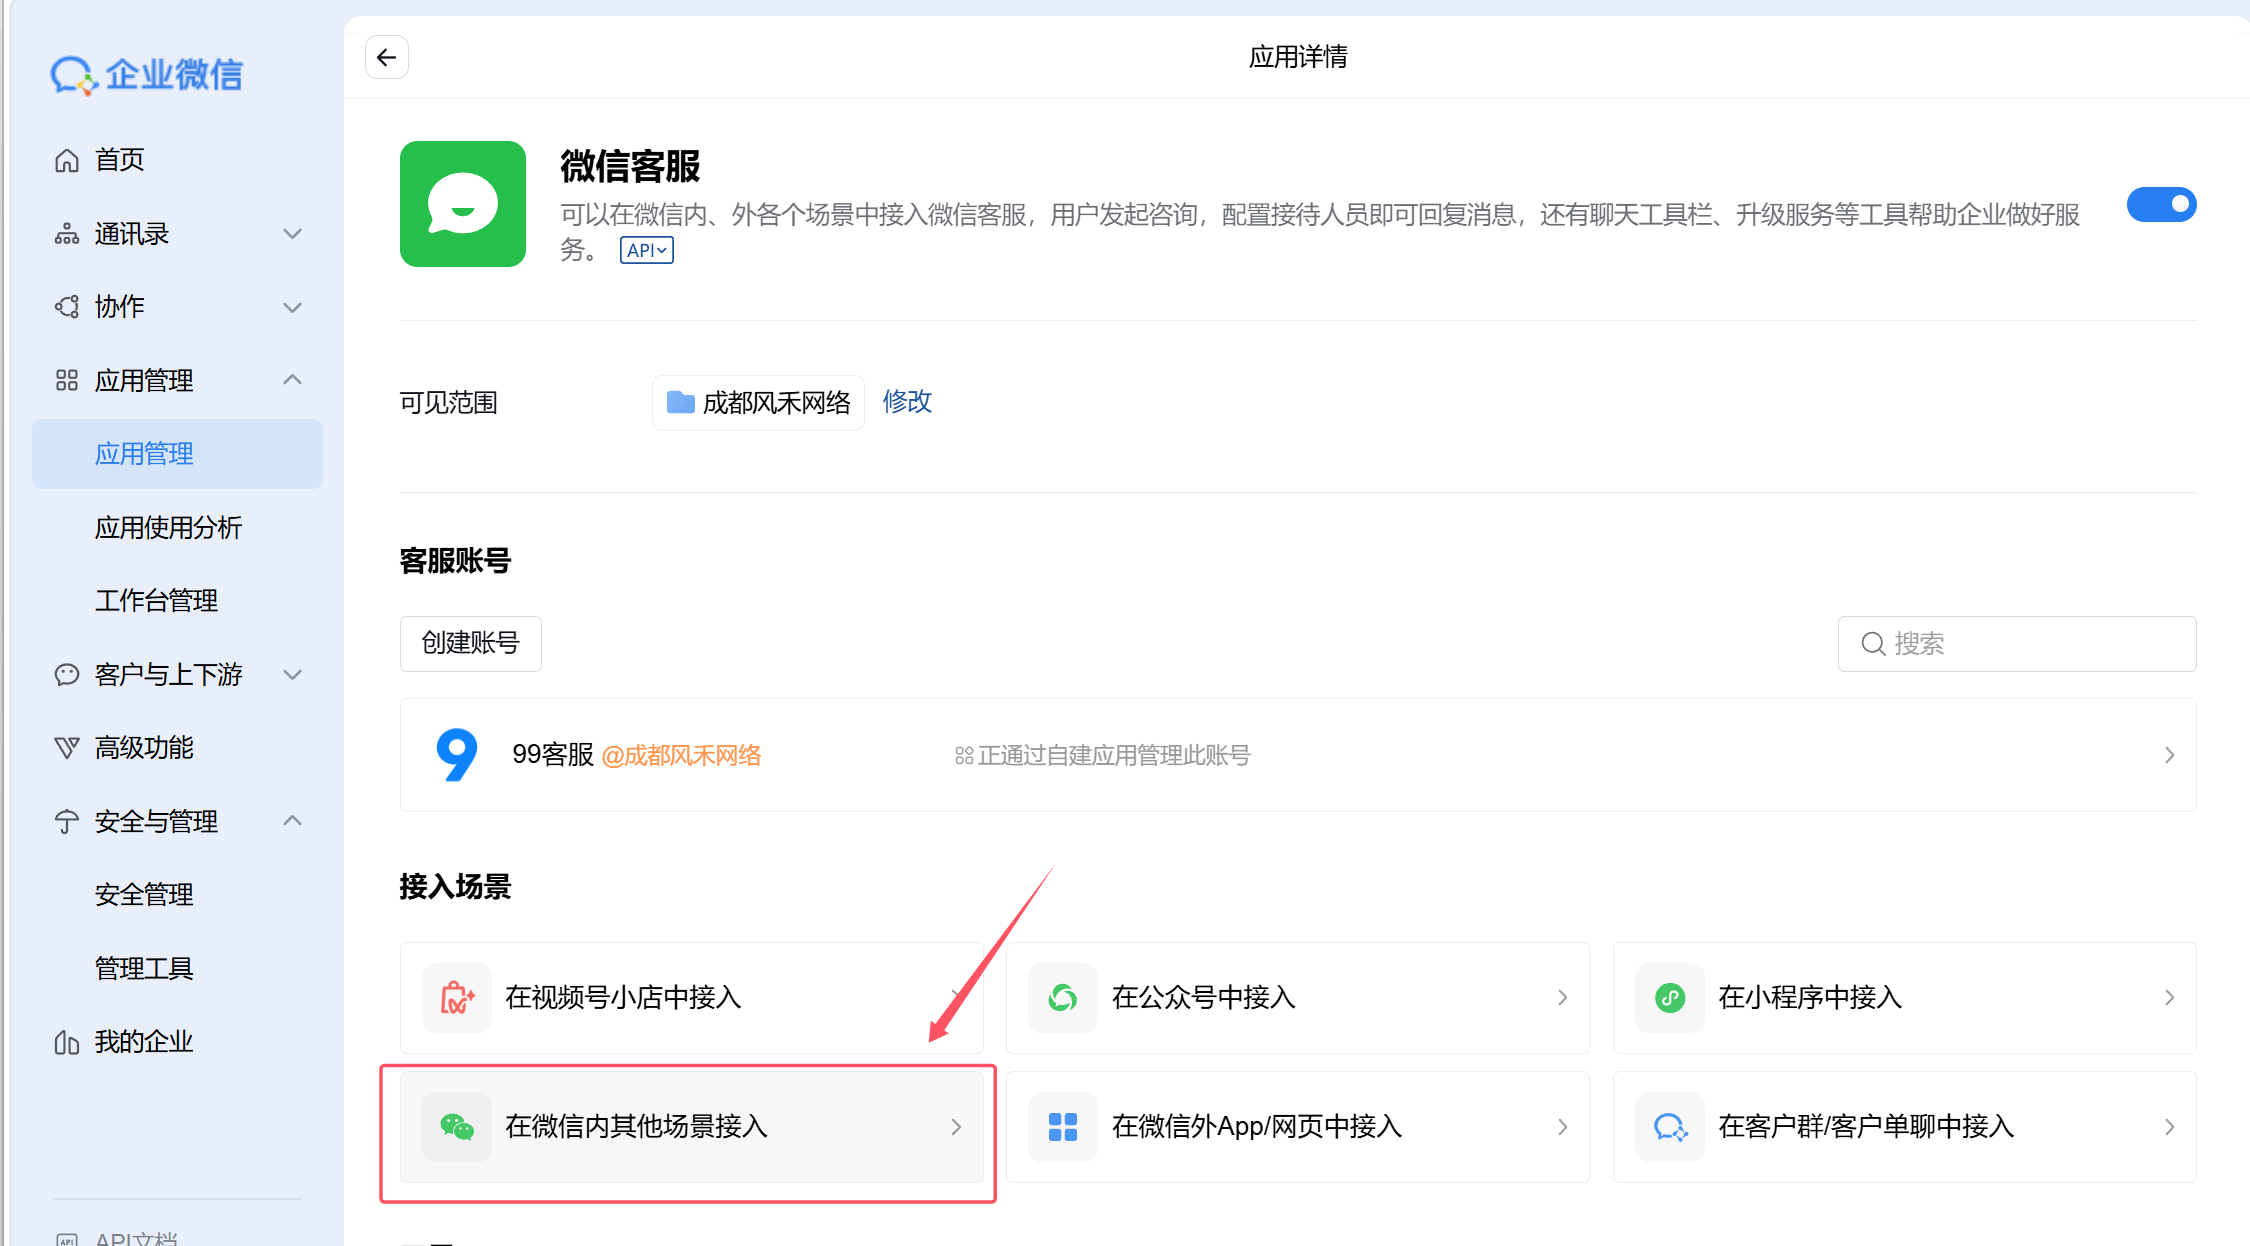This screenshot has width=2250, height=1246.
Task: Click the @成都风禾网络 orange label
Action: click(681, 756)
